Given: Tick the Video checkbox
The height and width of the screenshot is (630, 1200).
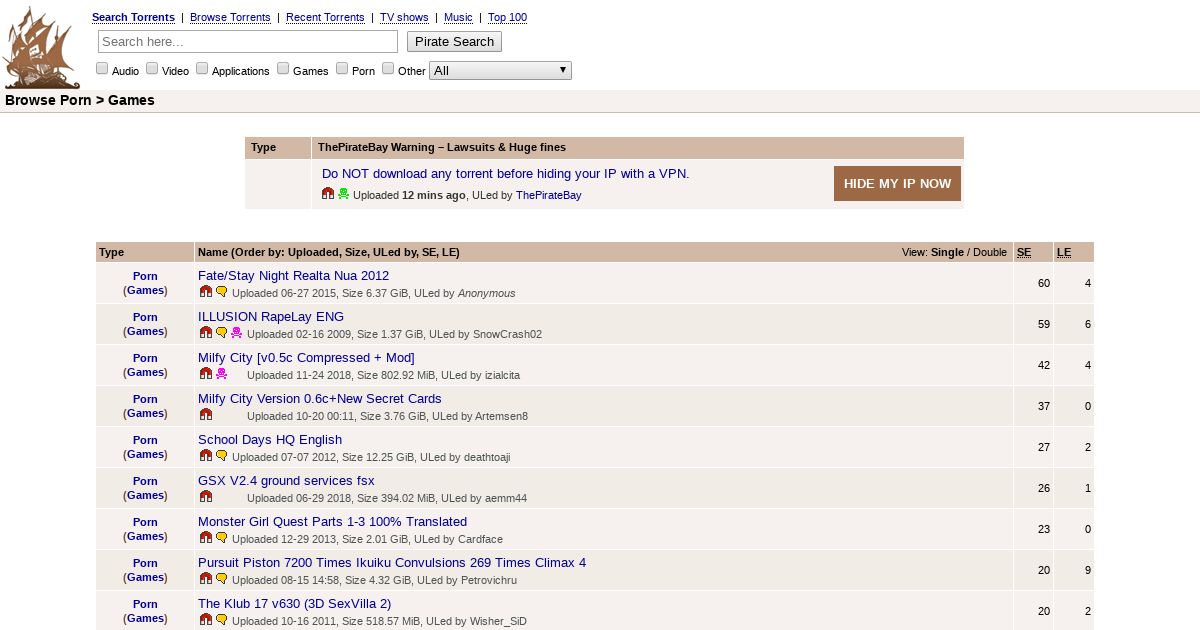Looking at the screenshot, I should pos(152,68).
